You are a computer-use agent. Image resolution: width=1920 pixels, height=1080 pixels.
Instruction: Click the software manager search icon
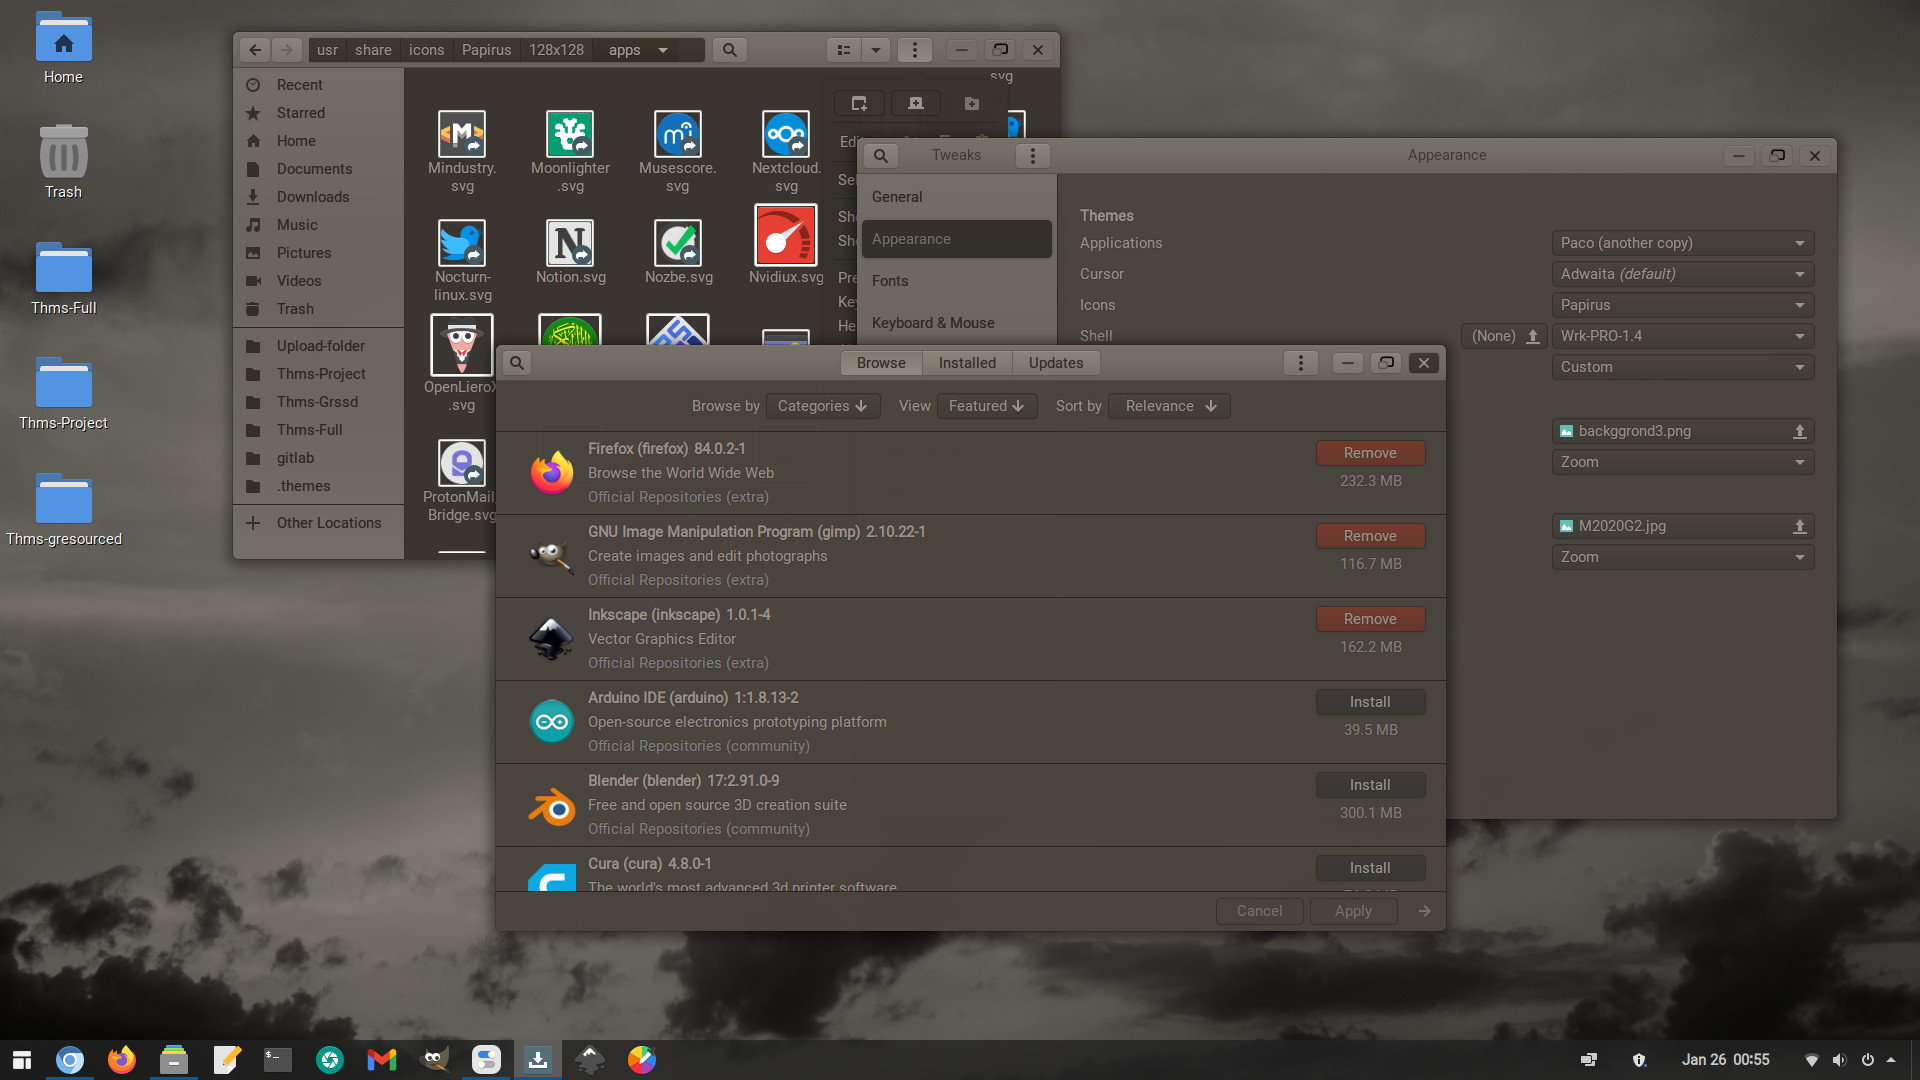[516, 363]
